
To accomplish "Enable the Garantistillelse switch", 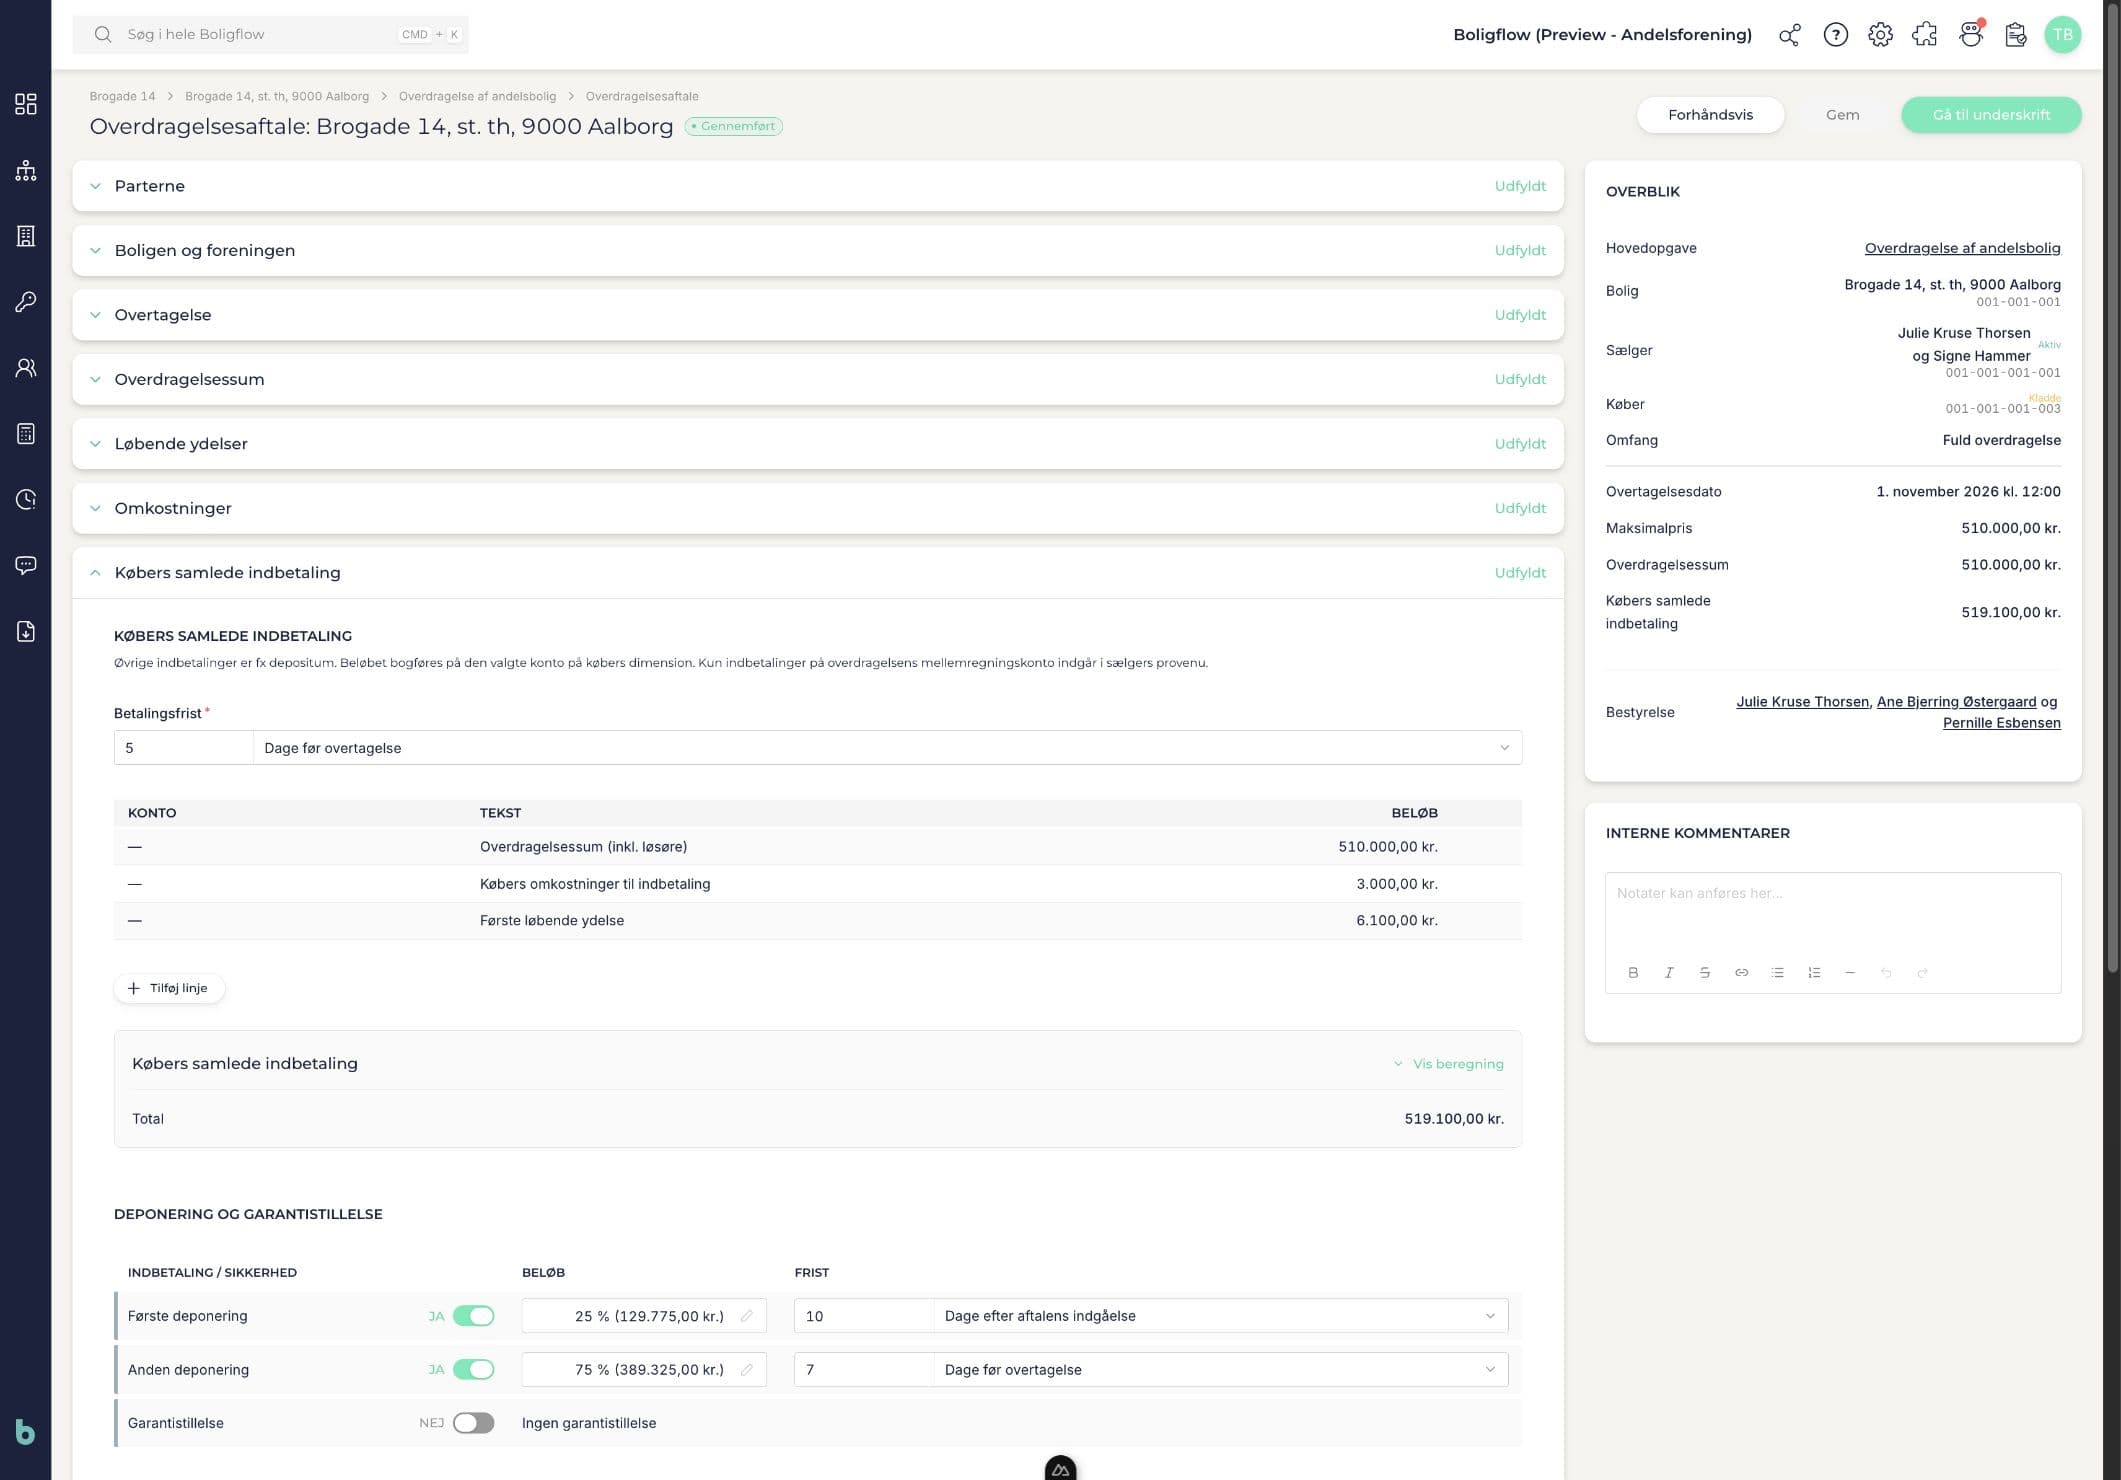I will [x=473, y=1423].
